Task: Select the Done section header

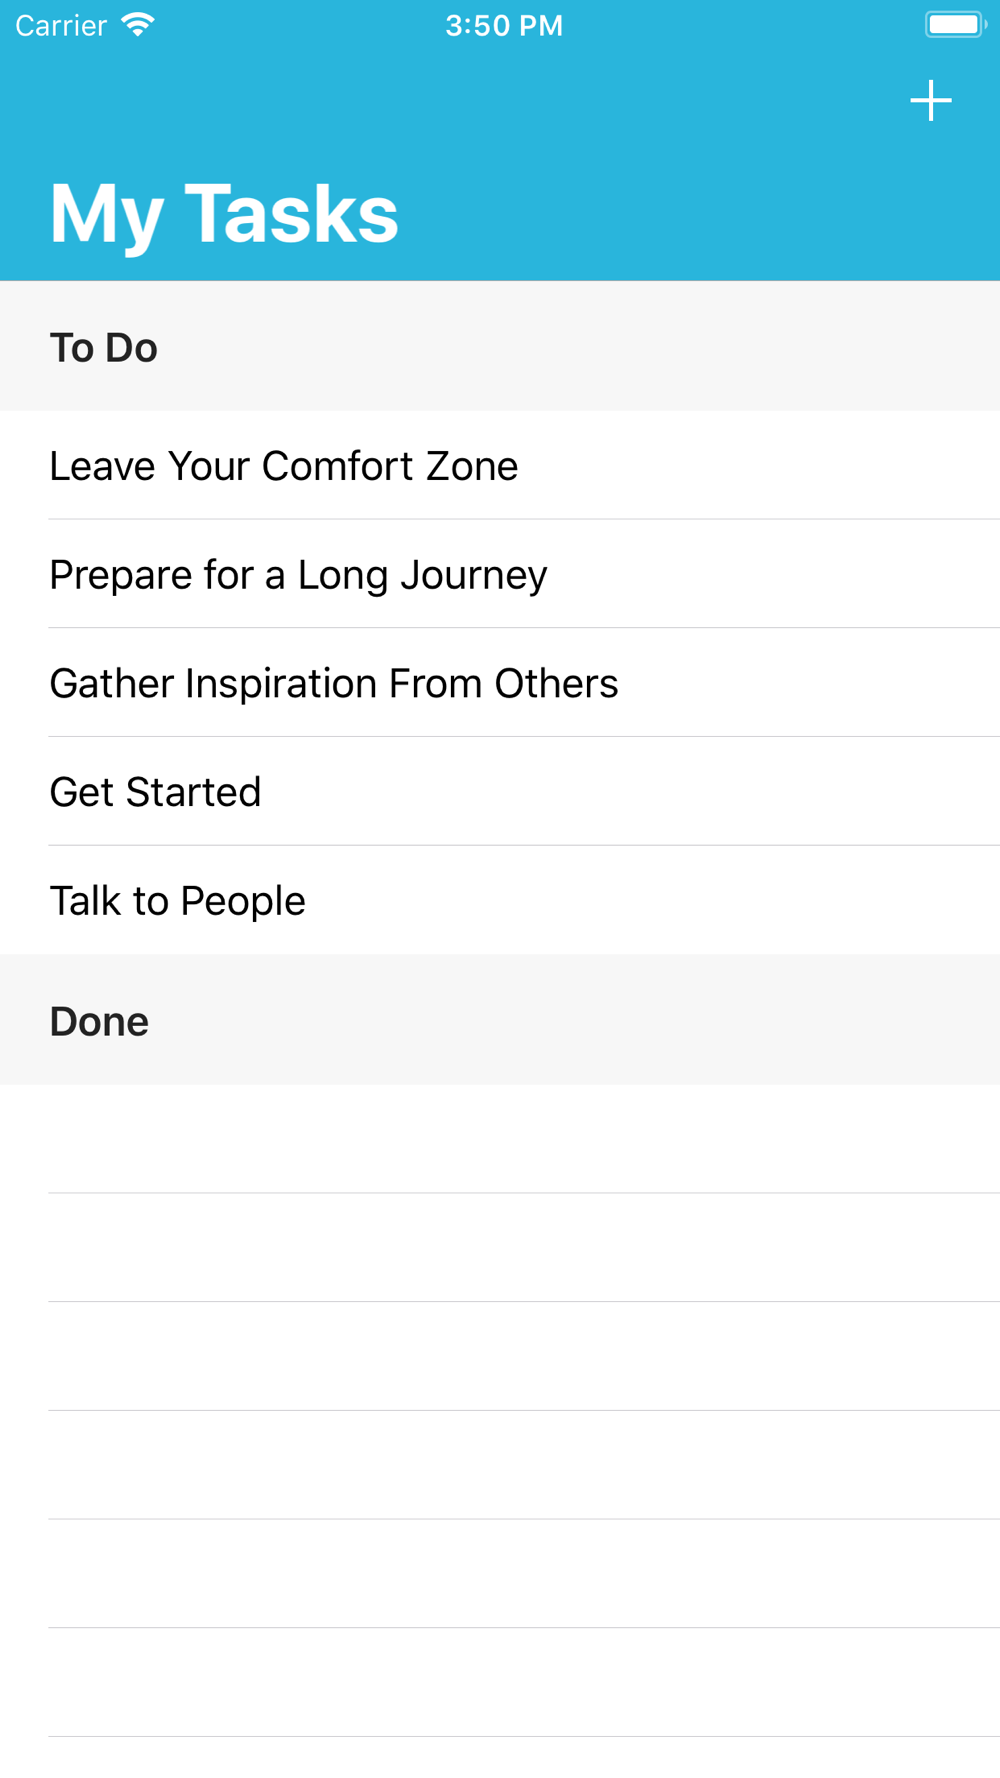Action: (500, 1020)
